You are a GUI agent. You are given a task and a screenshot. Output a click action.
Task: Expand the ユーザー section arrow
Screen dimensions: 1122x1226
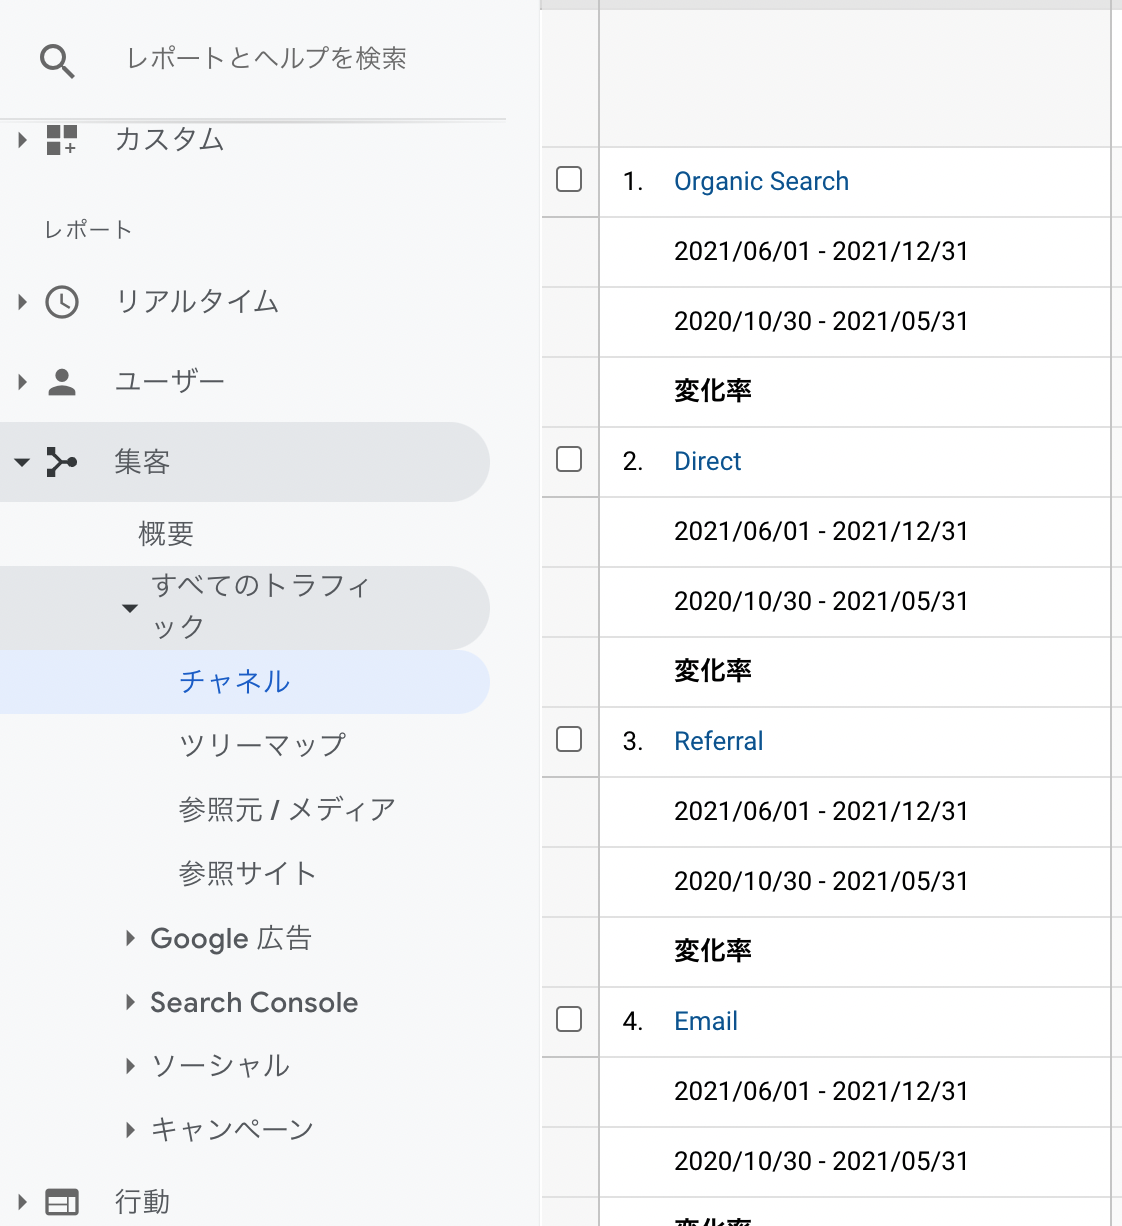pos(22,382)
